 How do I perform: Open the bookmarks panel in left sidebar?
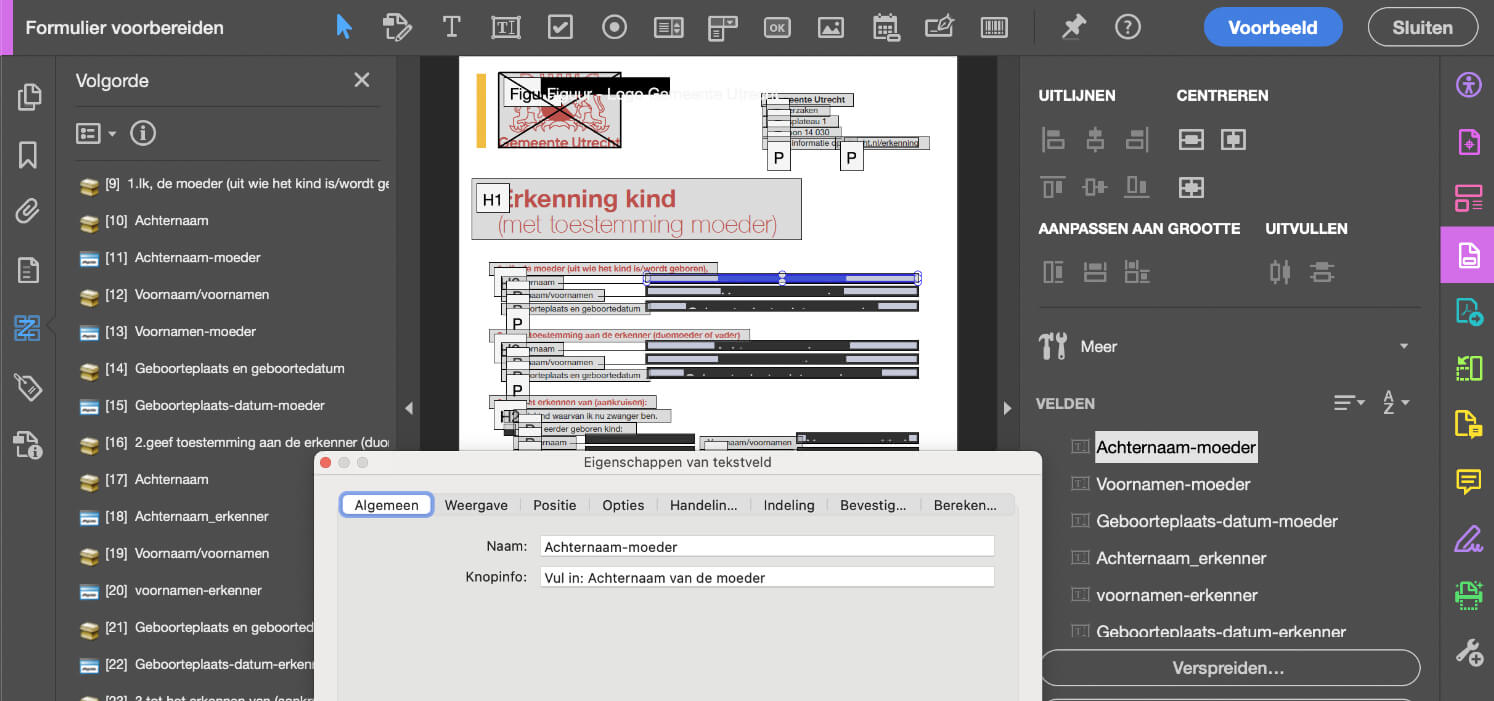(28, 154)
